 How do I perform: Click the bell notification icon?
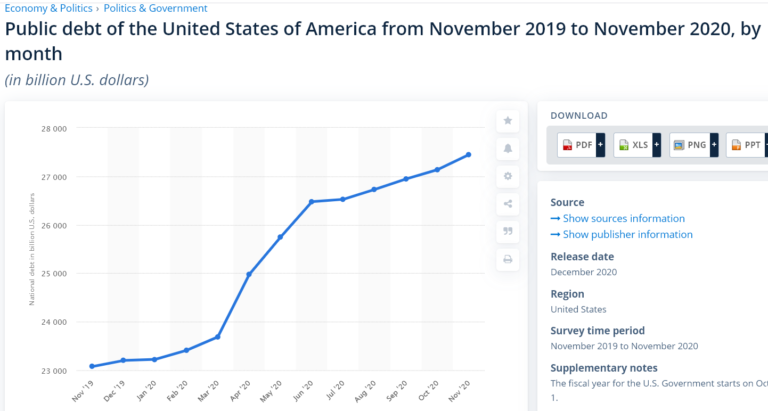pos(508,148)
